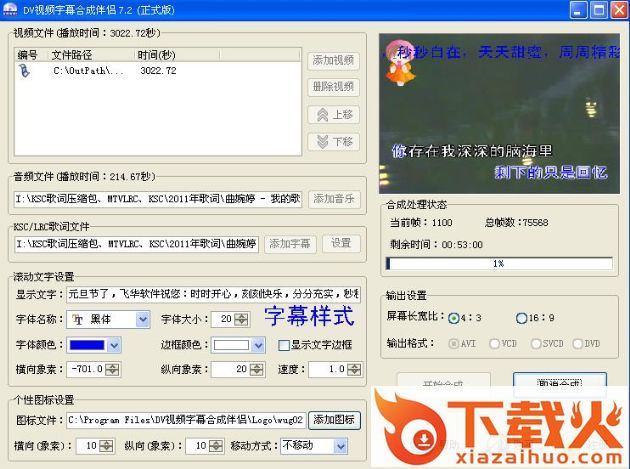Enable the 显示文字边框 checkbox
630x469 pixels.
coord(284,345)
